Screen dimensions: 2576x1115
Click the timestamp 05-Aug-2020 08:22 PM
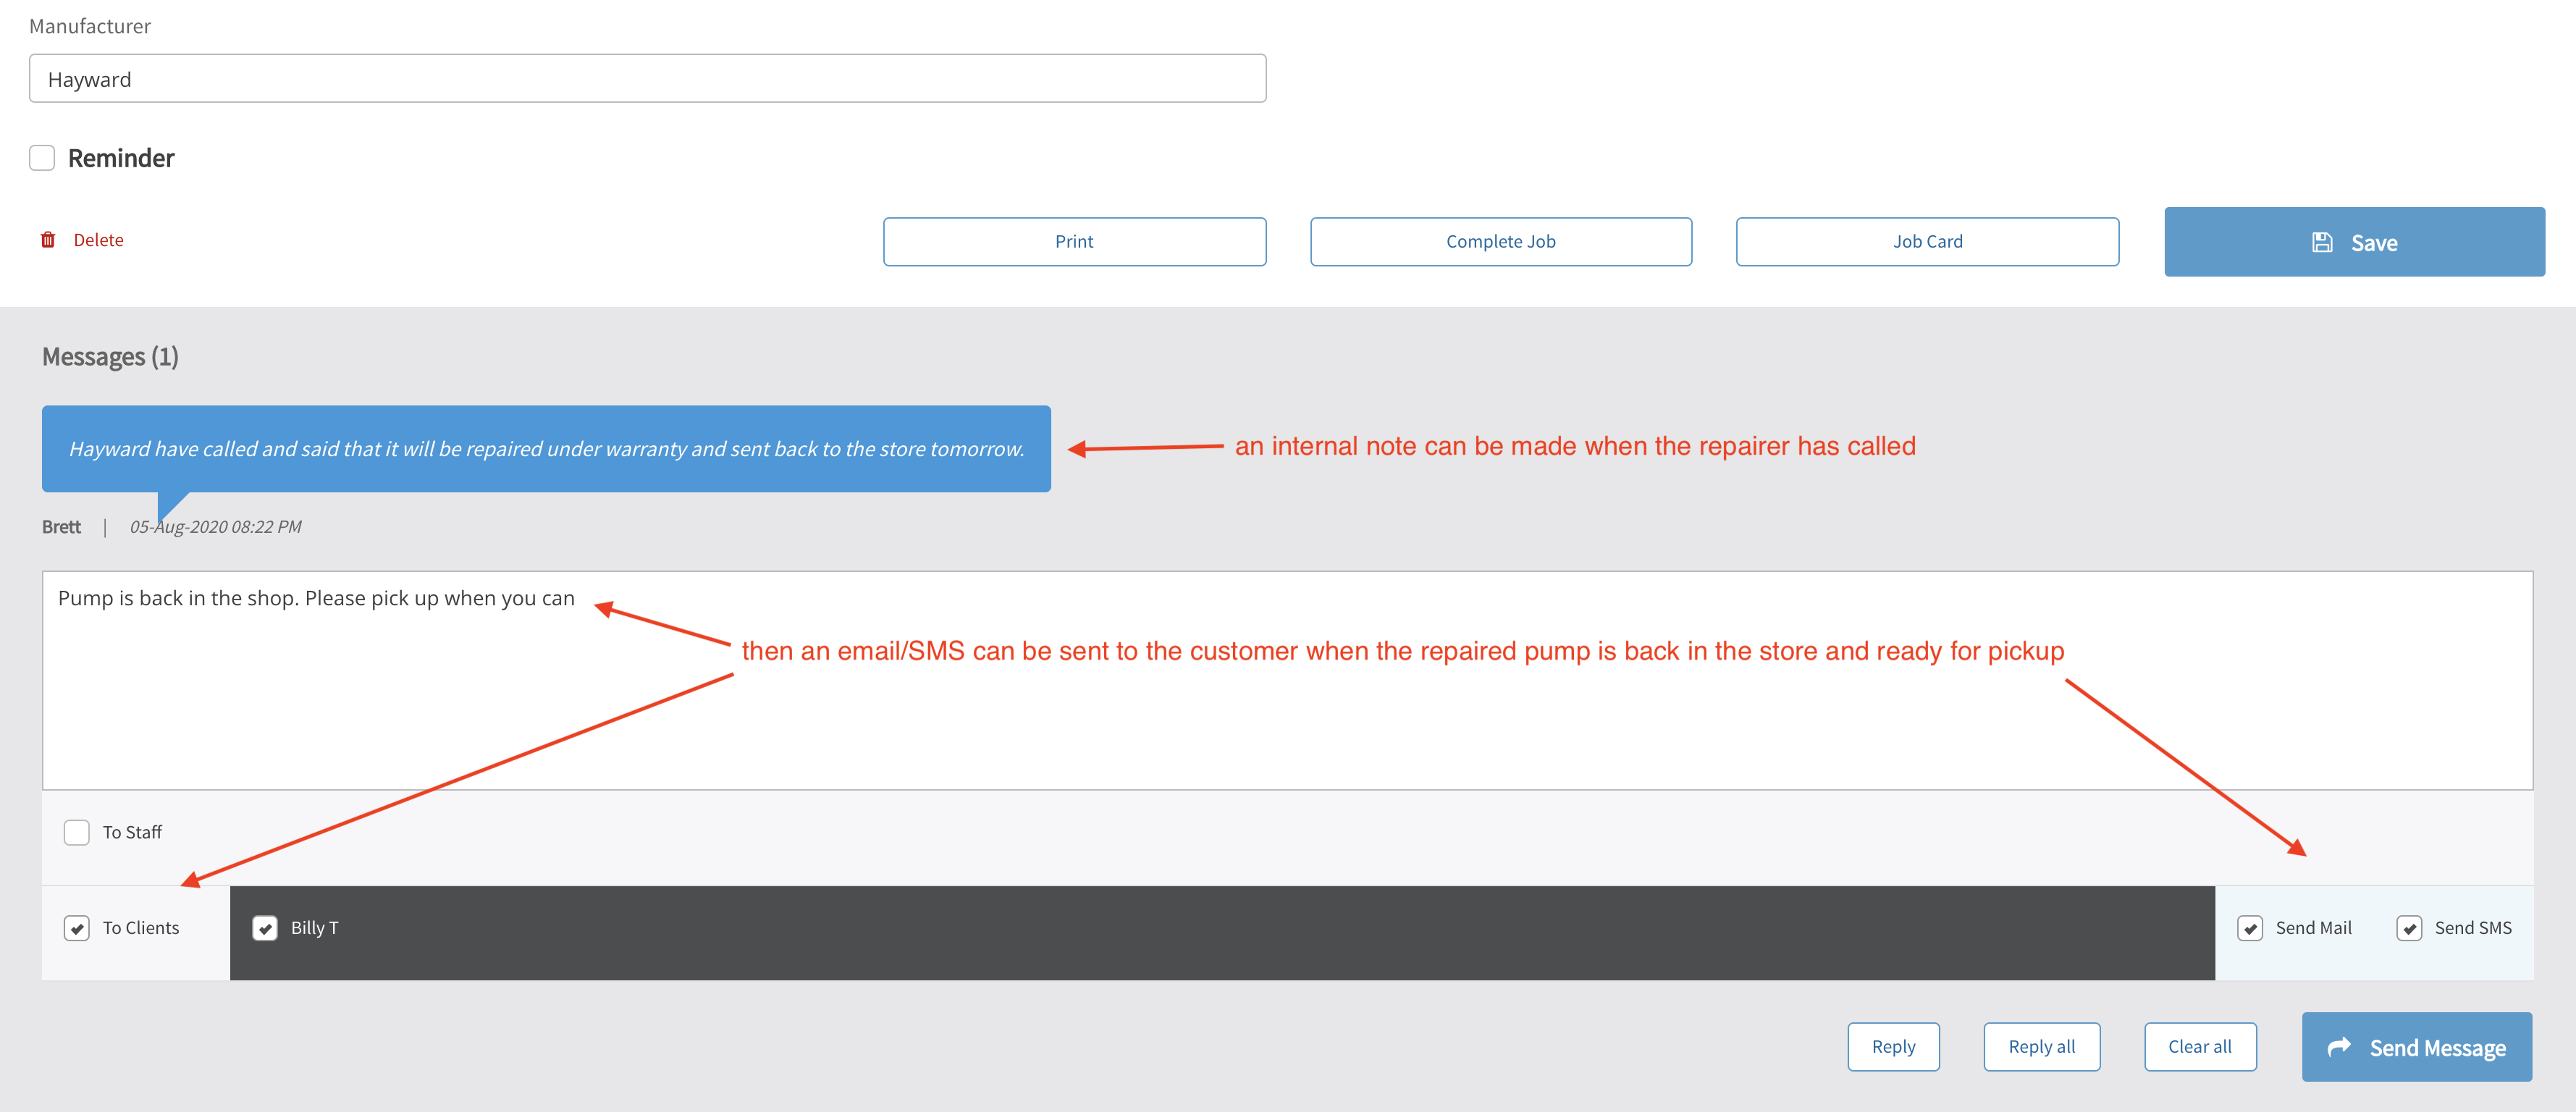point(215,527)
